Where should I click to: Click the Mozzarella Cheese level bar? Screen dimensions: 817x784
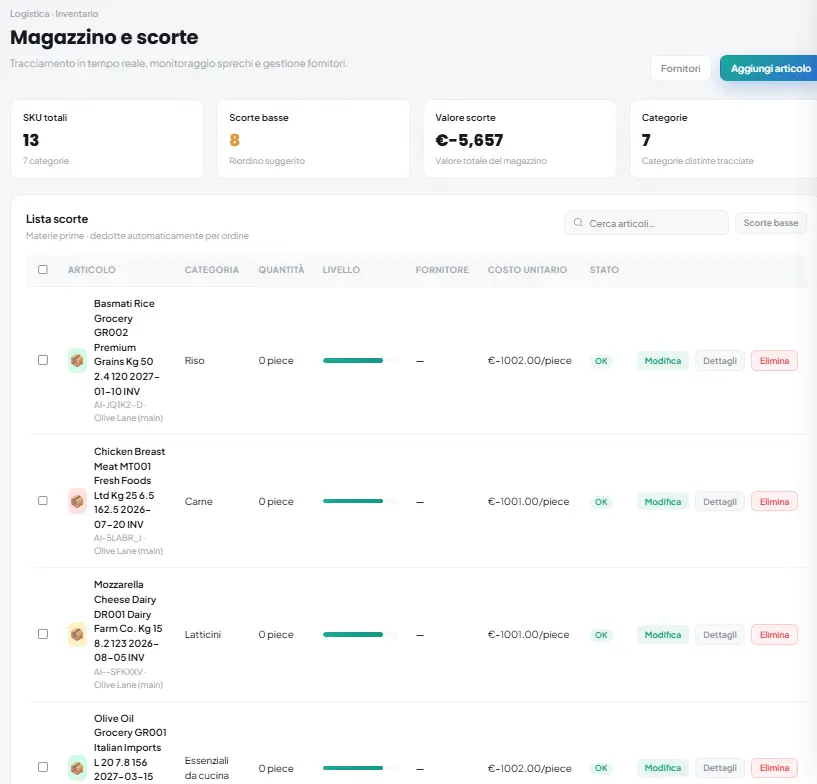[361, 634]
